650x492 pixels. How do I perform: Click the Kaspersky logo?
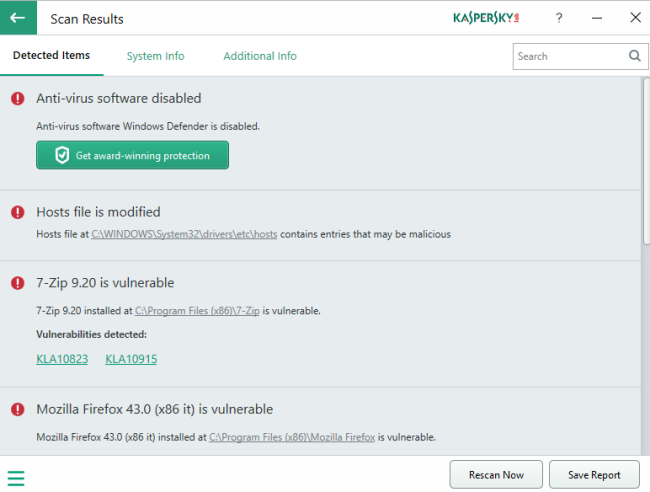[x=486, y=18]
